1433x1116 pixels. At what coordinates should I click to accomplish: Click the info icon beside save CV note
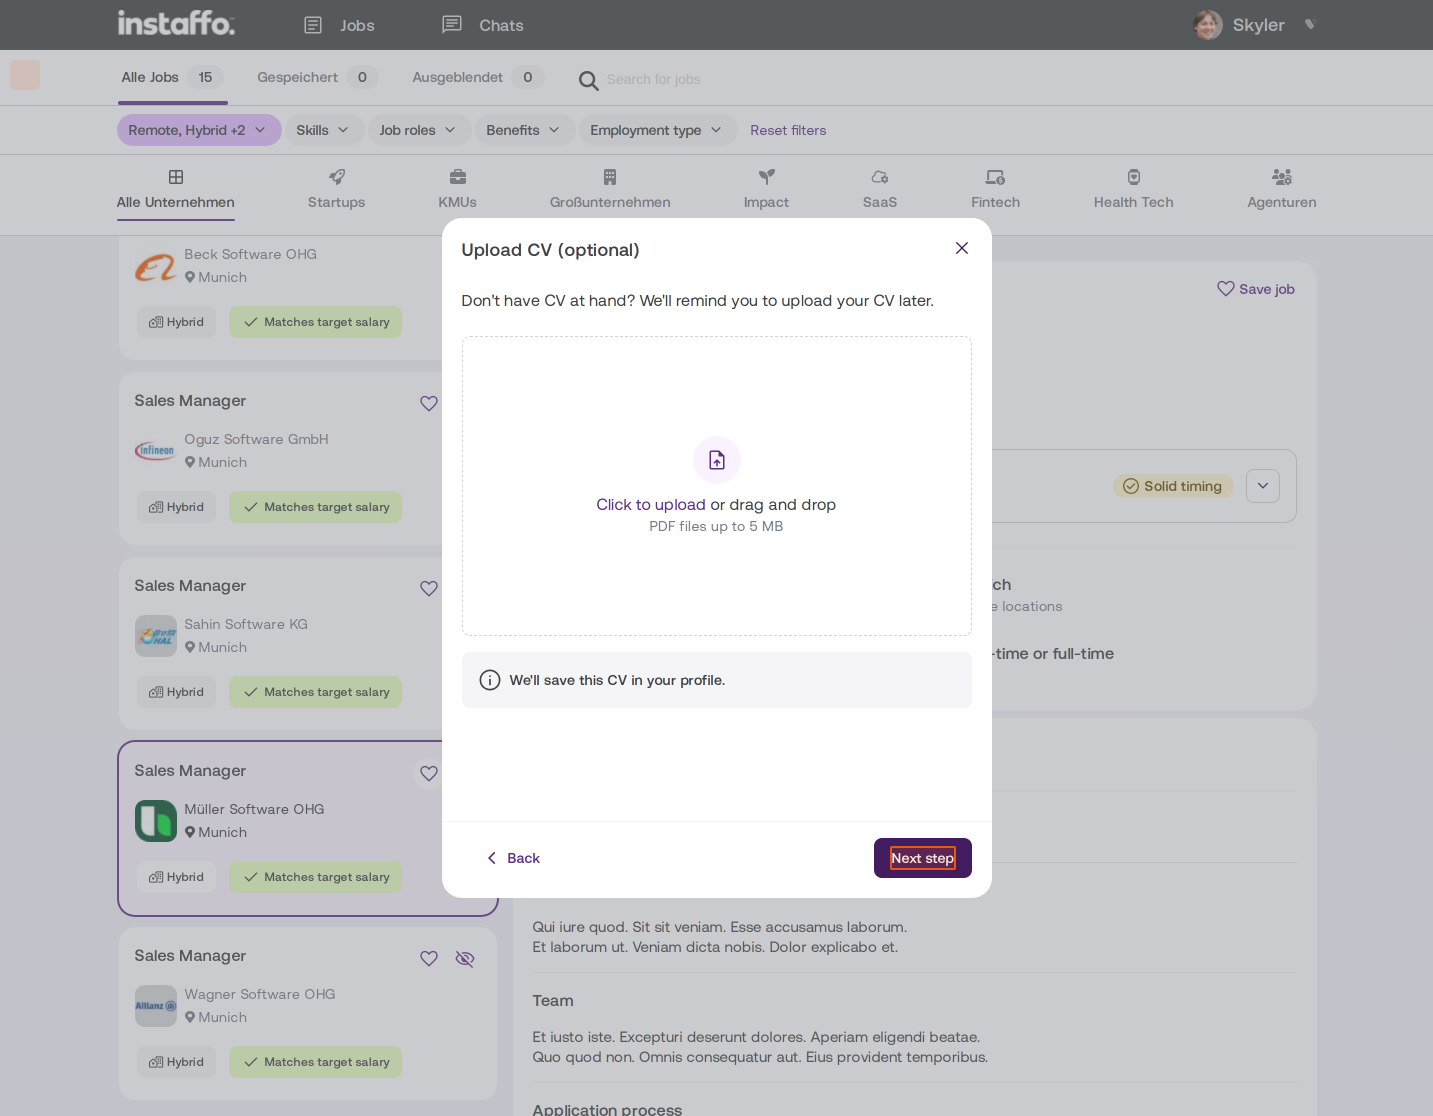click(x=490, y=680)
